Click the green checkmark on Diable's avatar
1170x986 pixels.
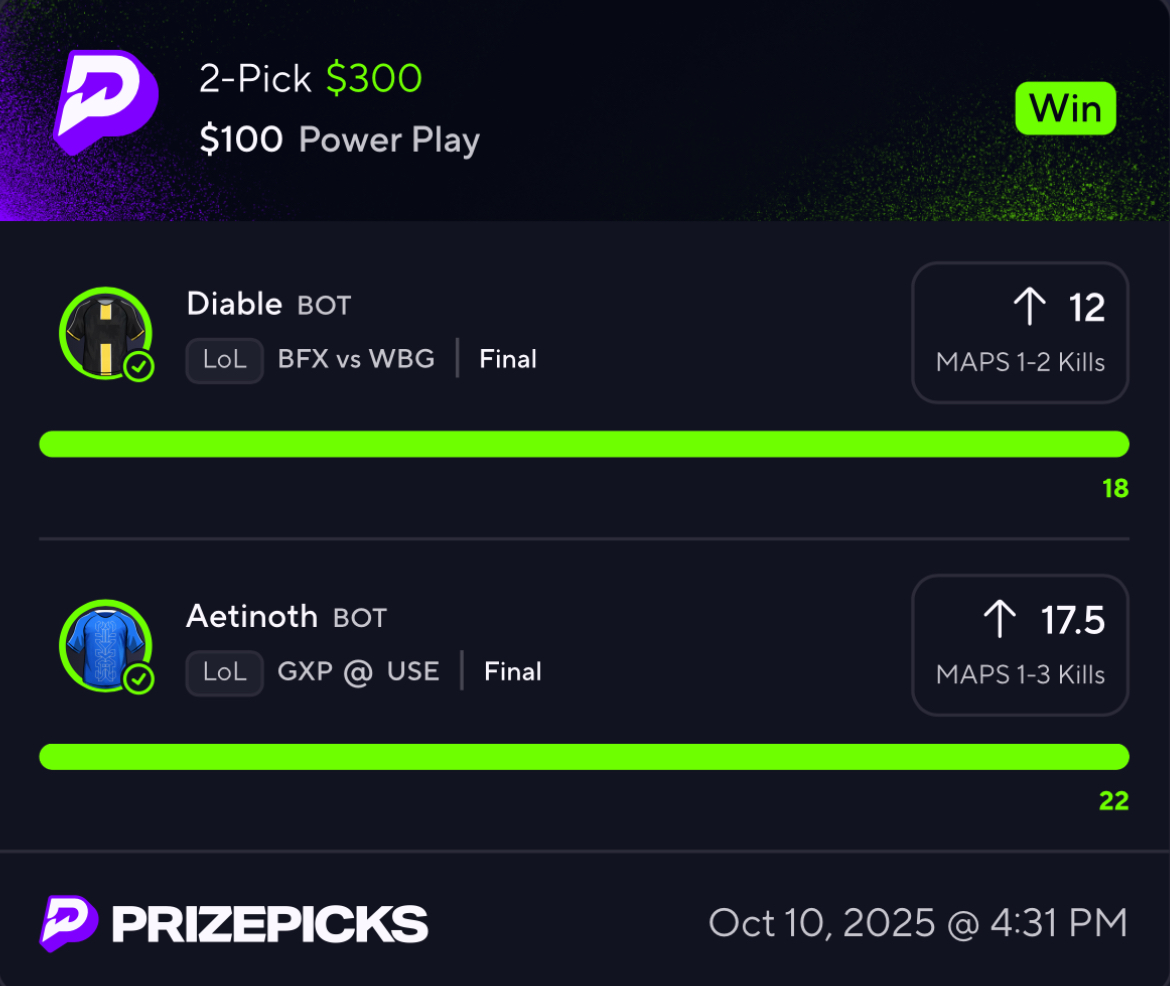139,368
